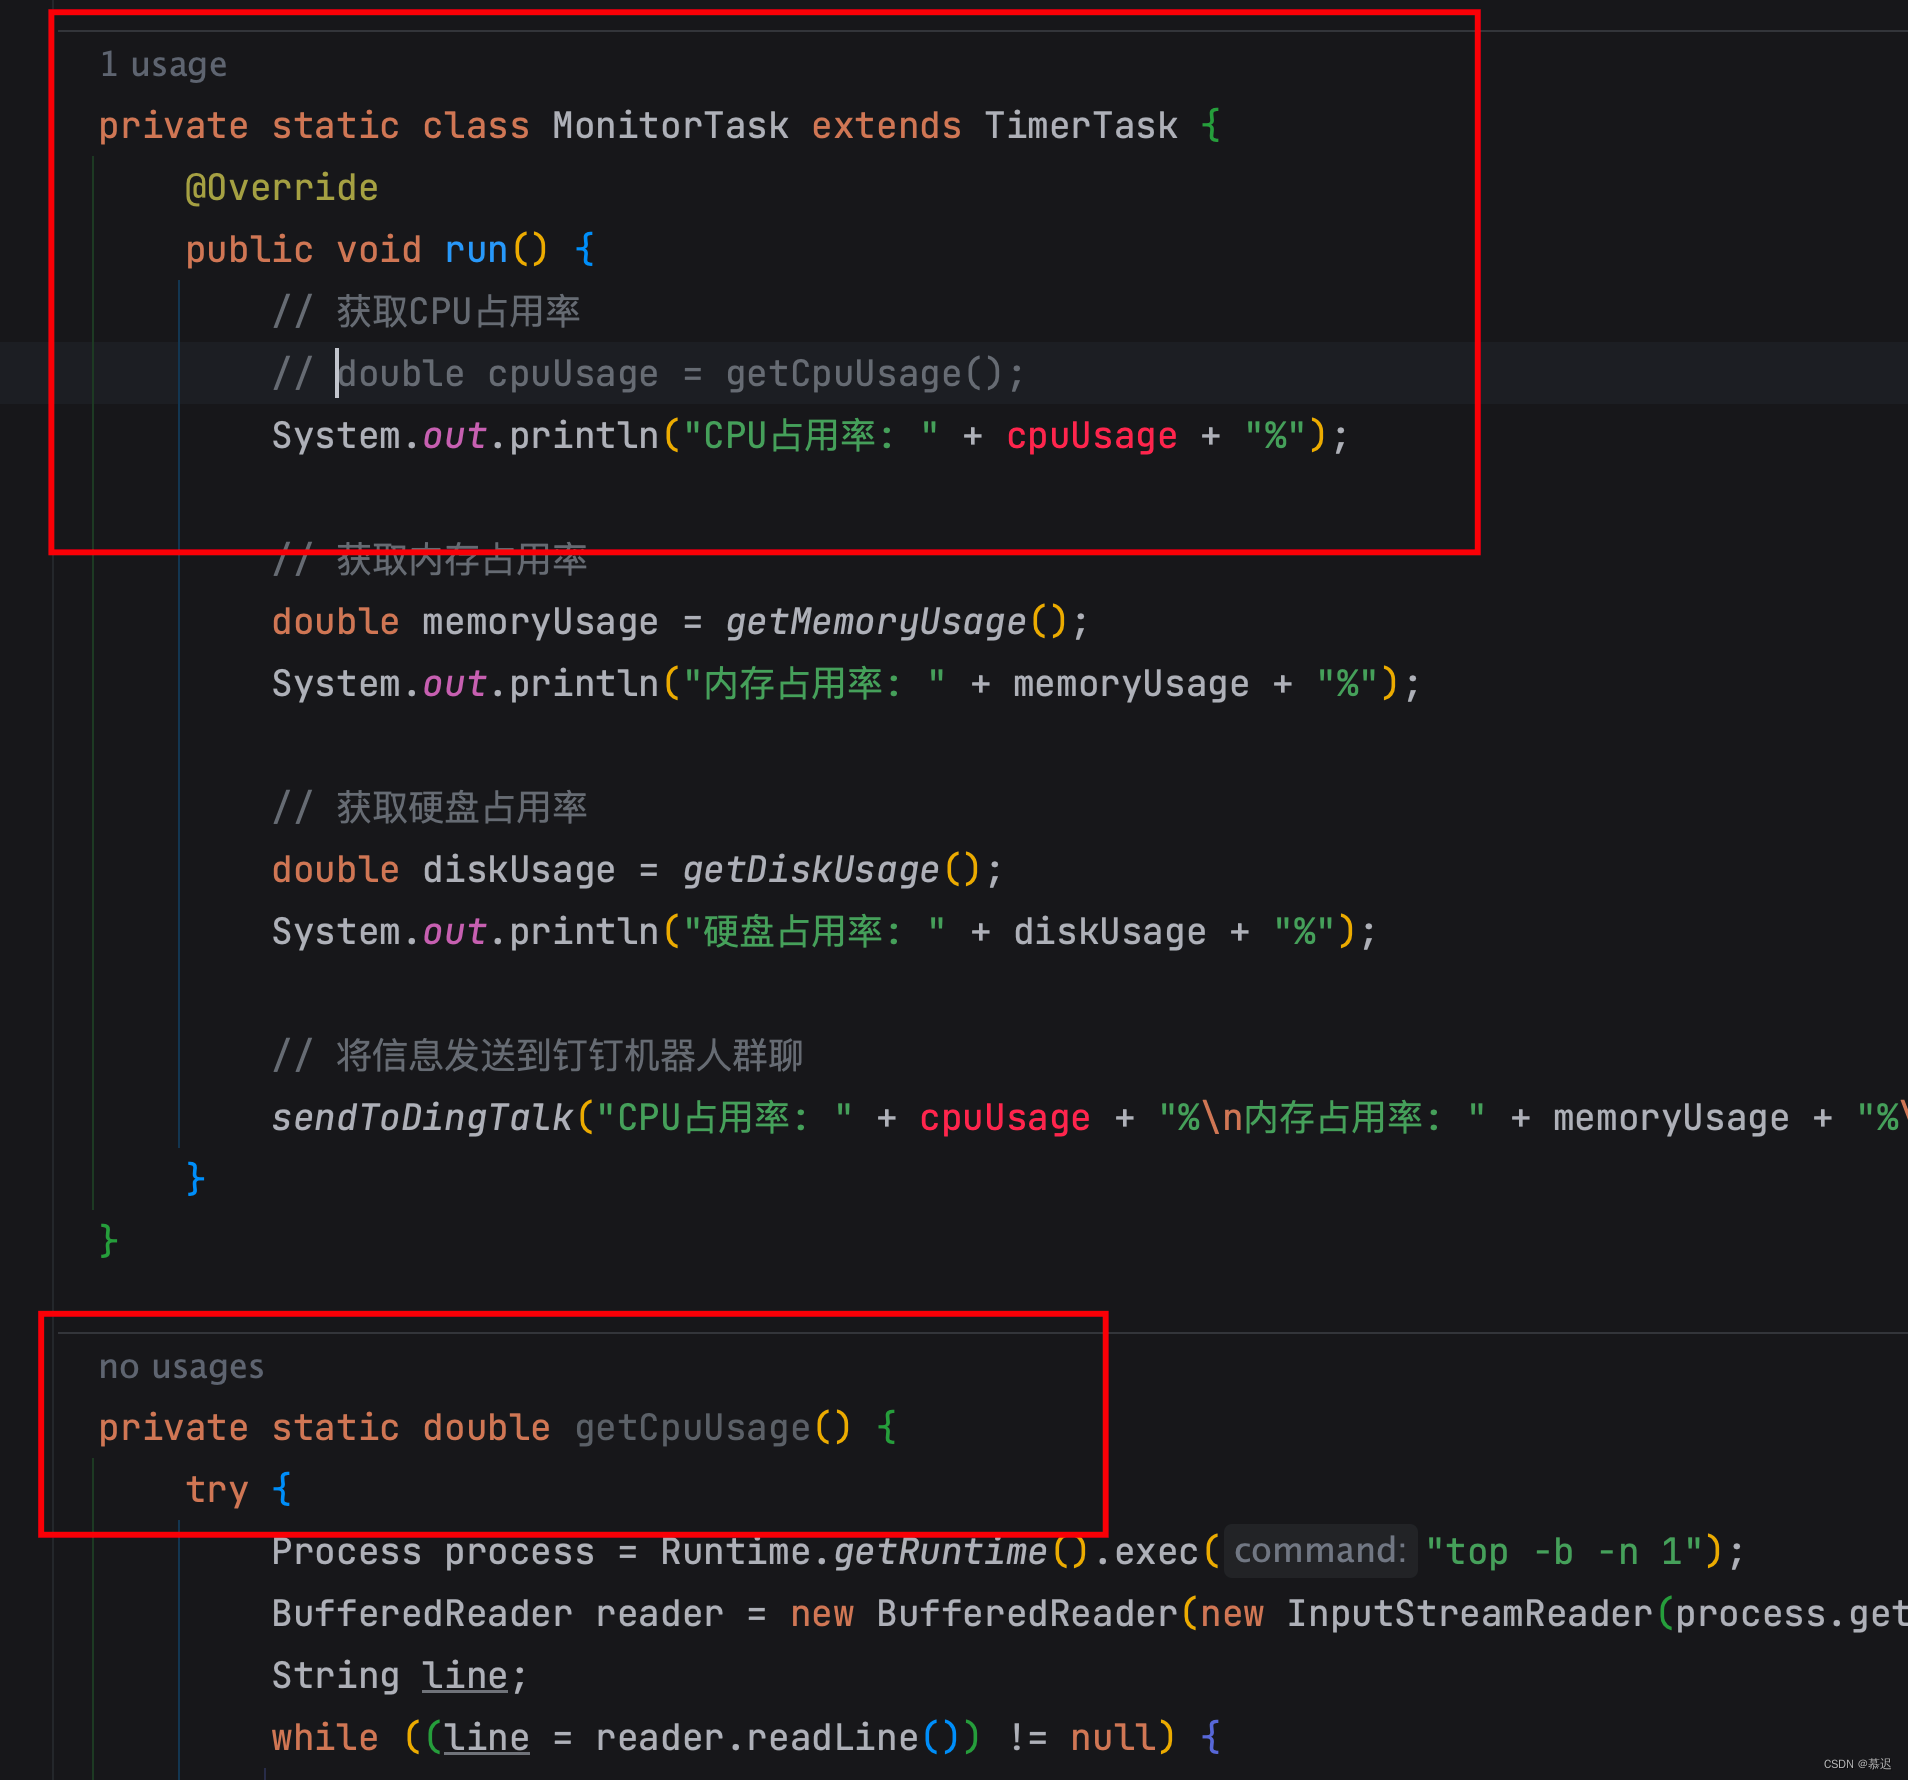Click memoryUsage in the sendToDingTalk line

pyautogui.click(x=1671, y=1118)
